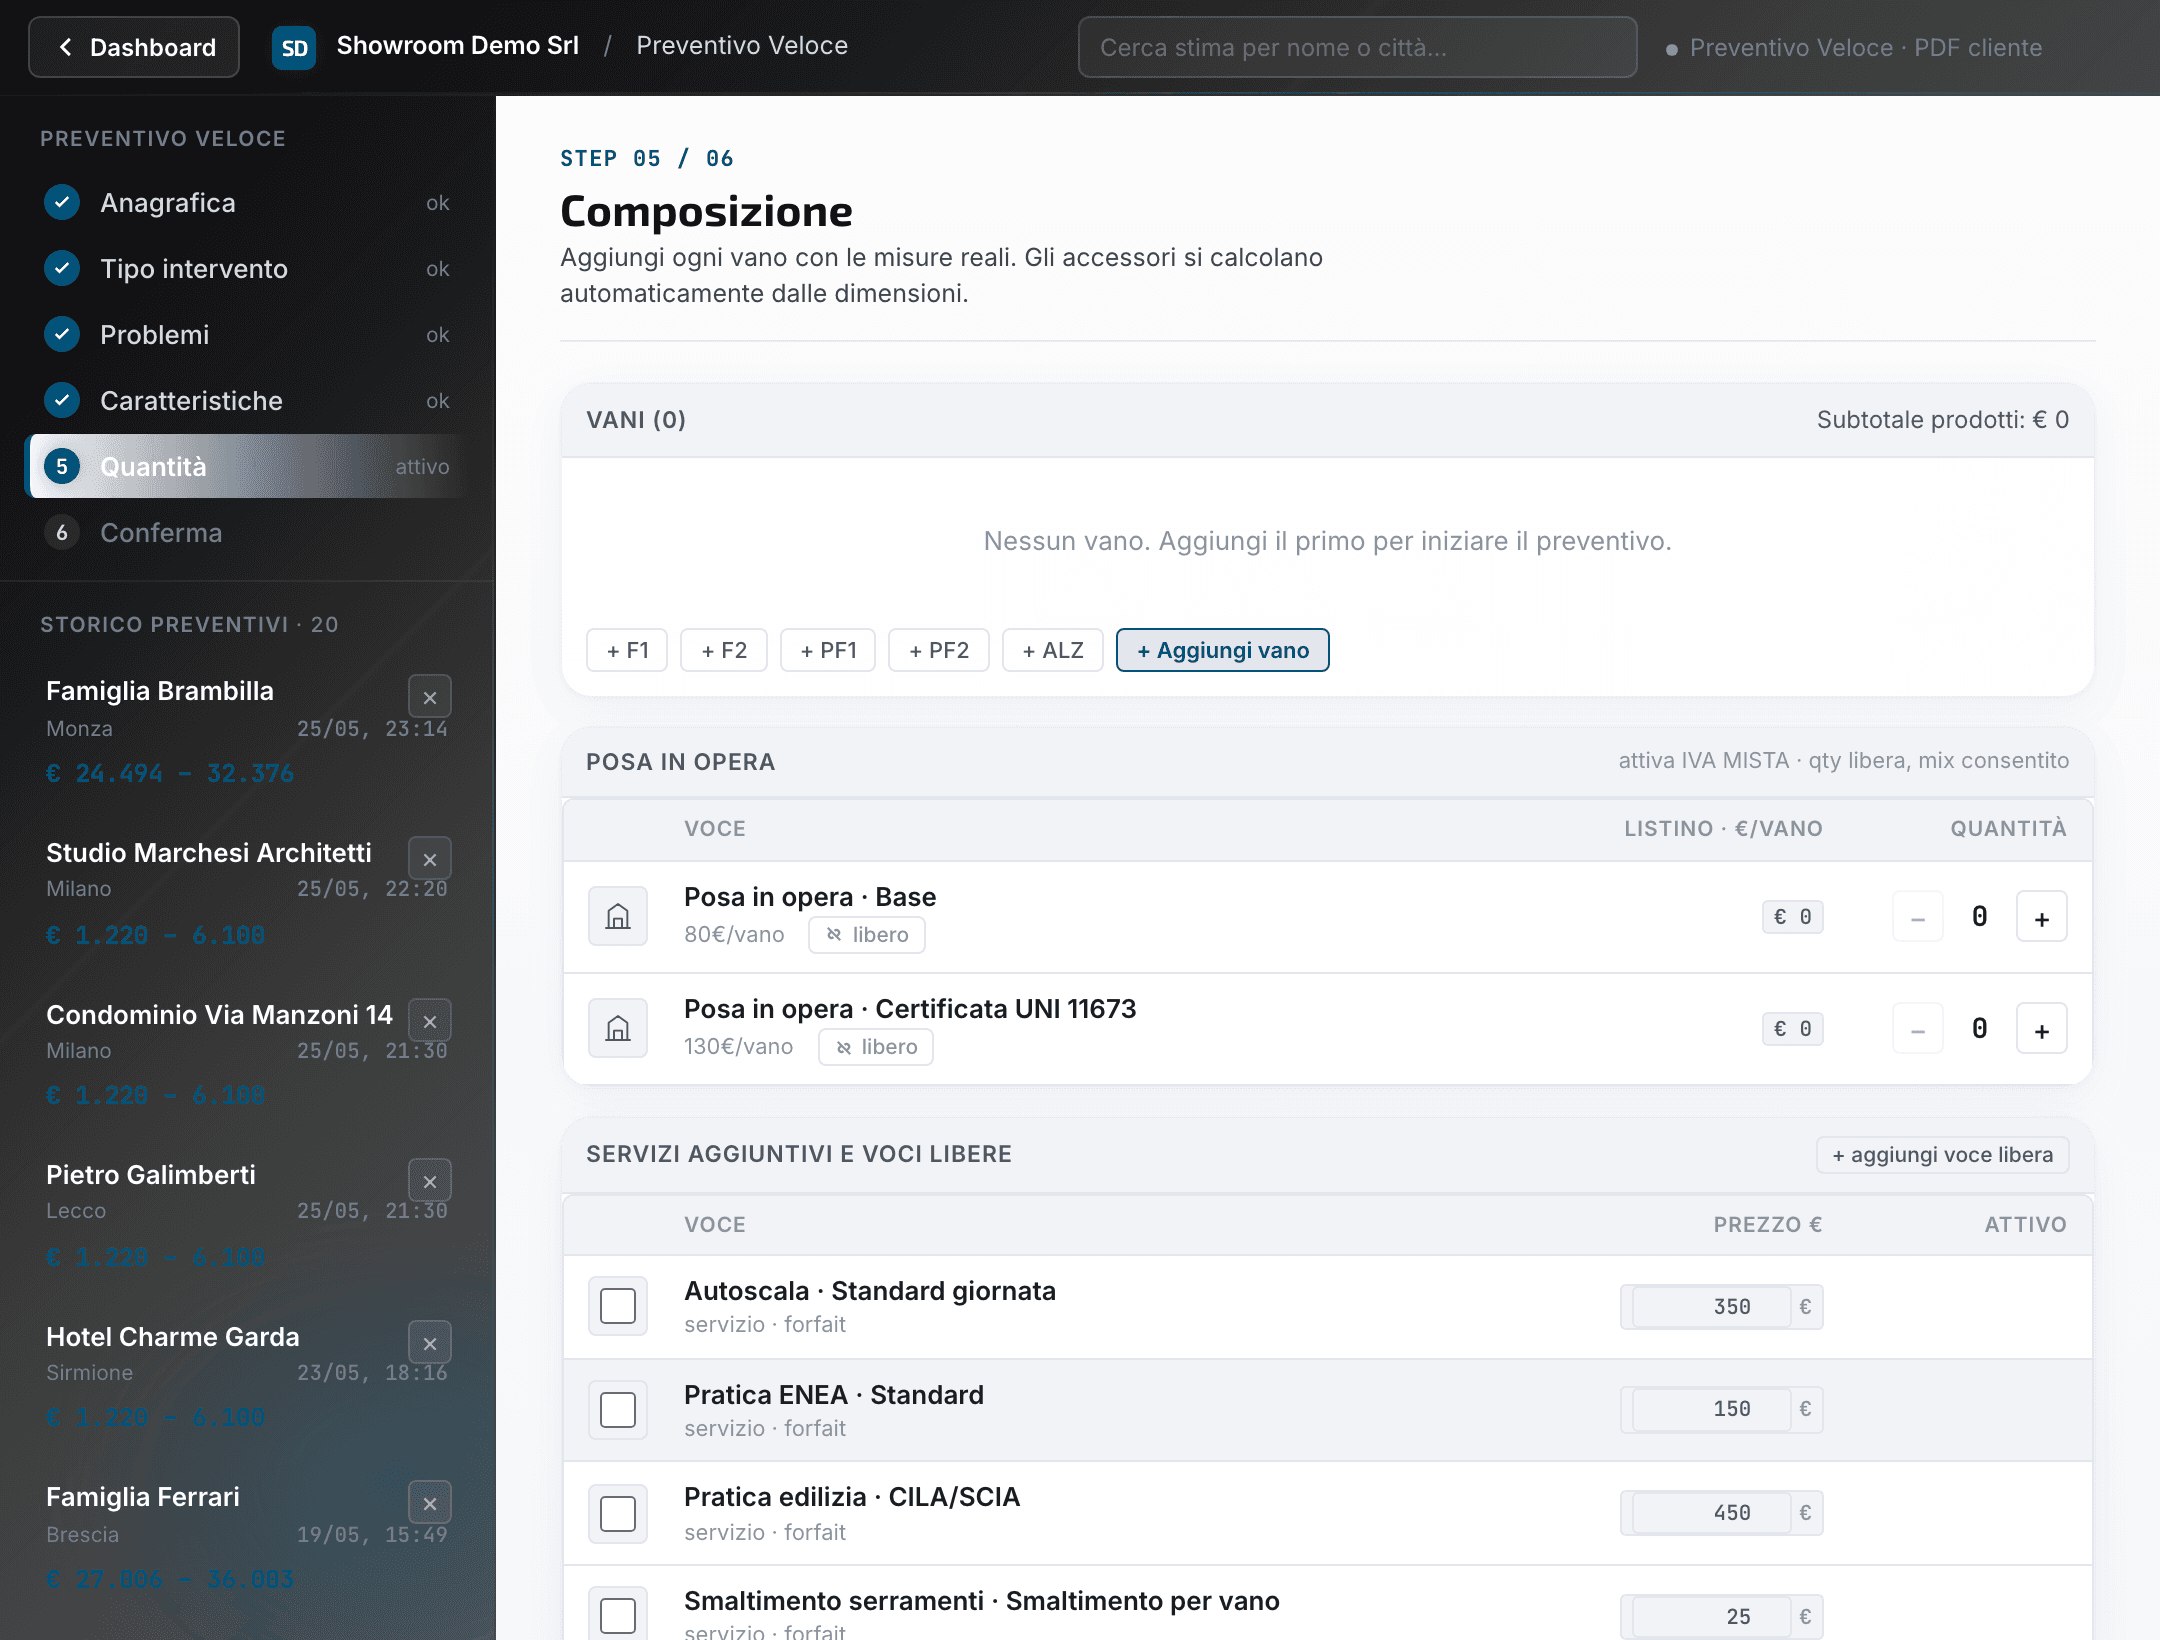The image size is (2160, 1640).
Task: Enable Pratica edilizia CILA/SCIA checkbox
Action: coord(618,1514)
